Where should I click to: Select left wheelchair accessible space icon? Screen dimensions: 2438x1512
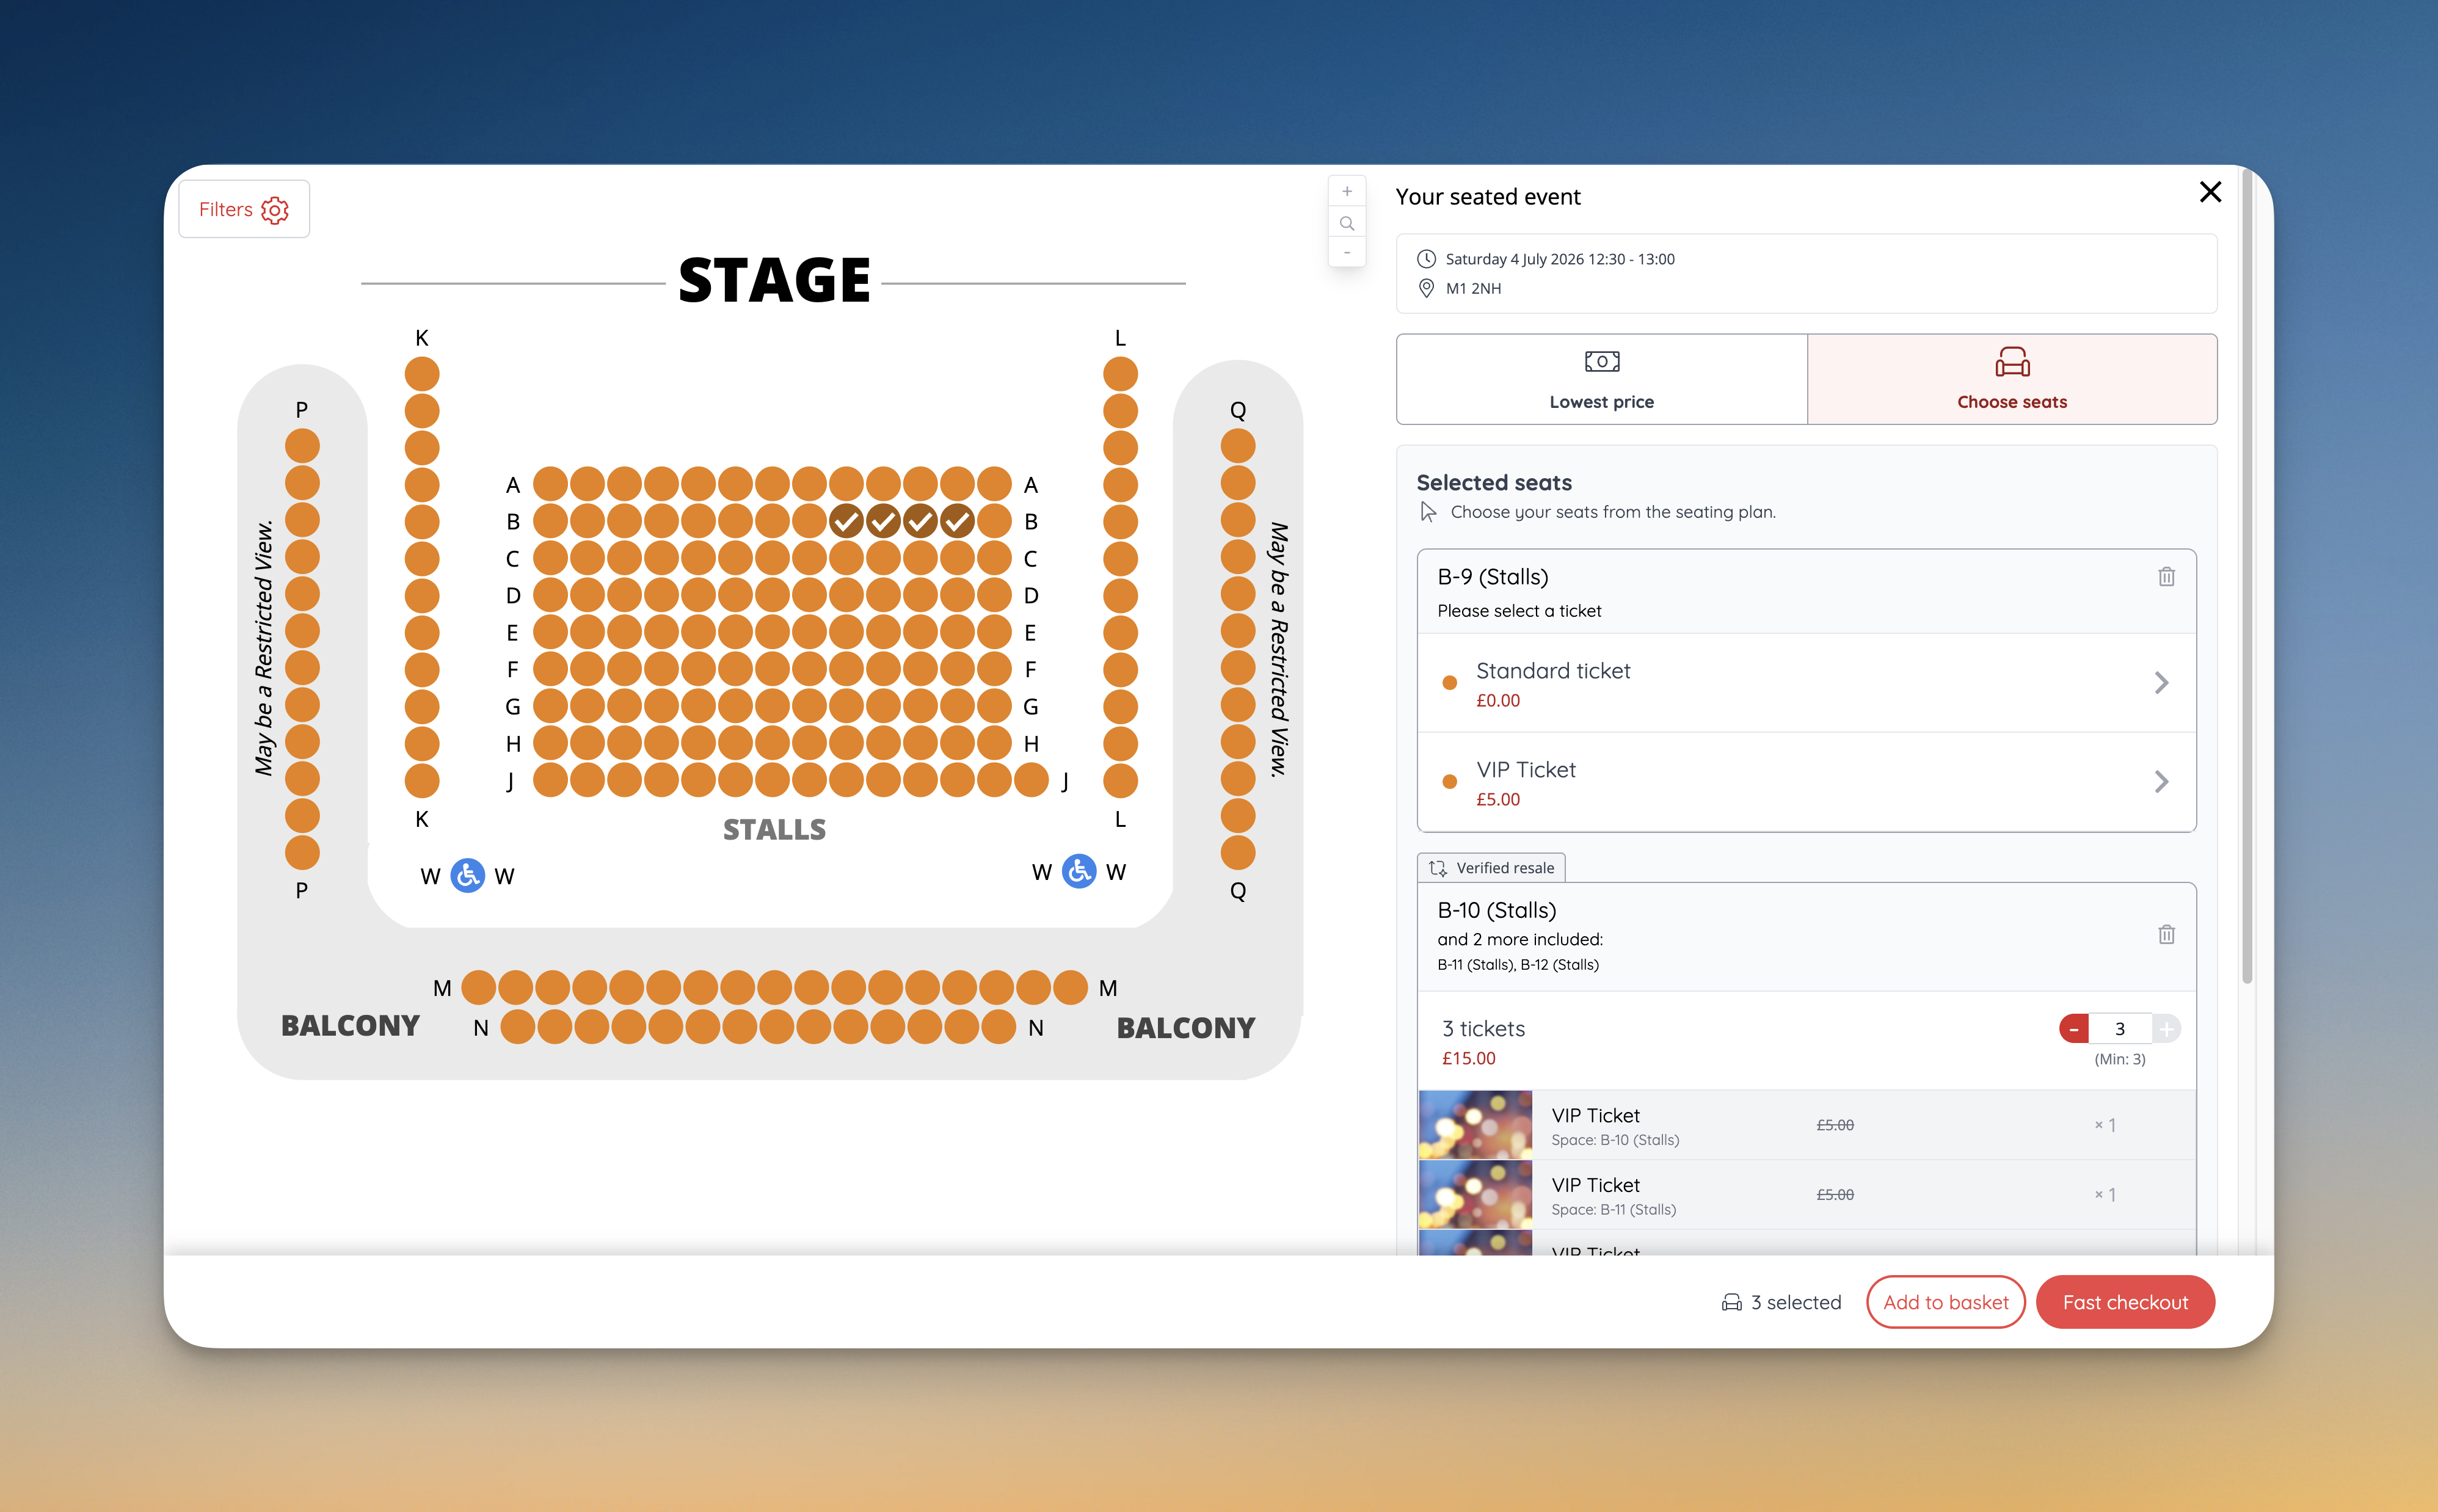(x=467, y=875)
